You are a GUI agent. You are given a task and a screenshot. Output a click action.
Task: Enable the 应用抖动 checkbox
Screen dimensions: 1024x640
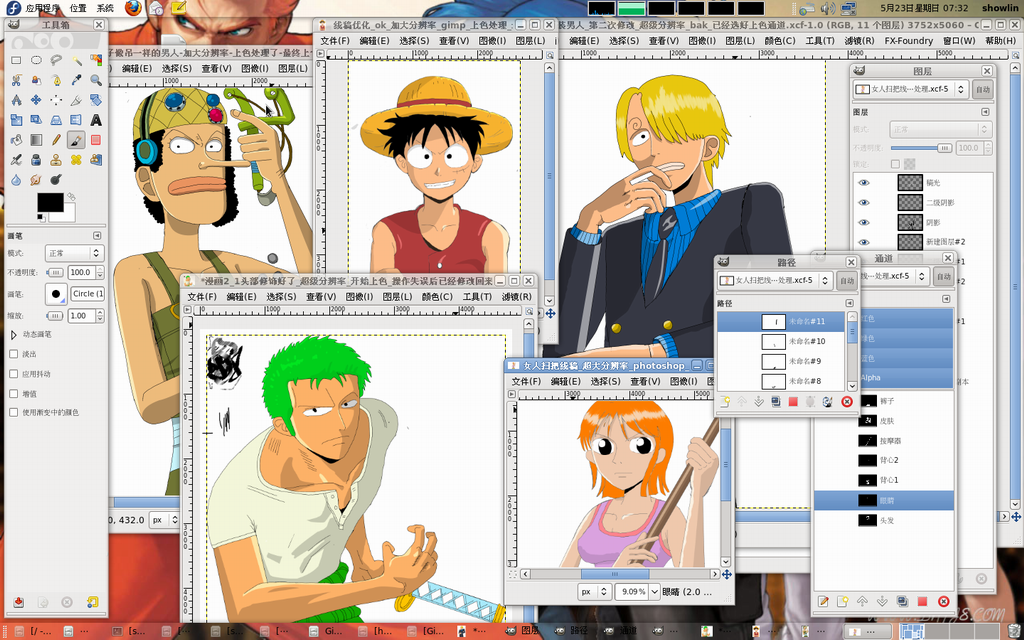tap(14, 374)
